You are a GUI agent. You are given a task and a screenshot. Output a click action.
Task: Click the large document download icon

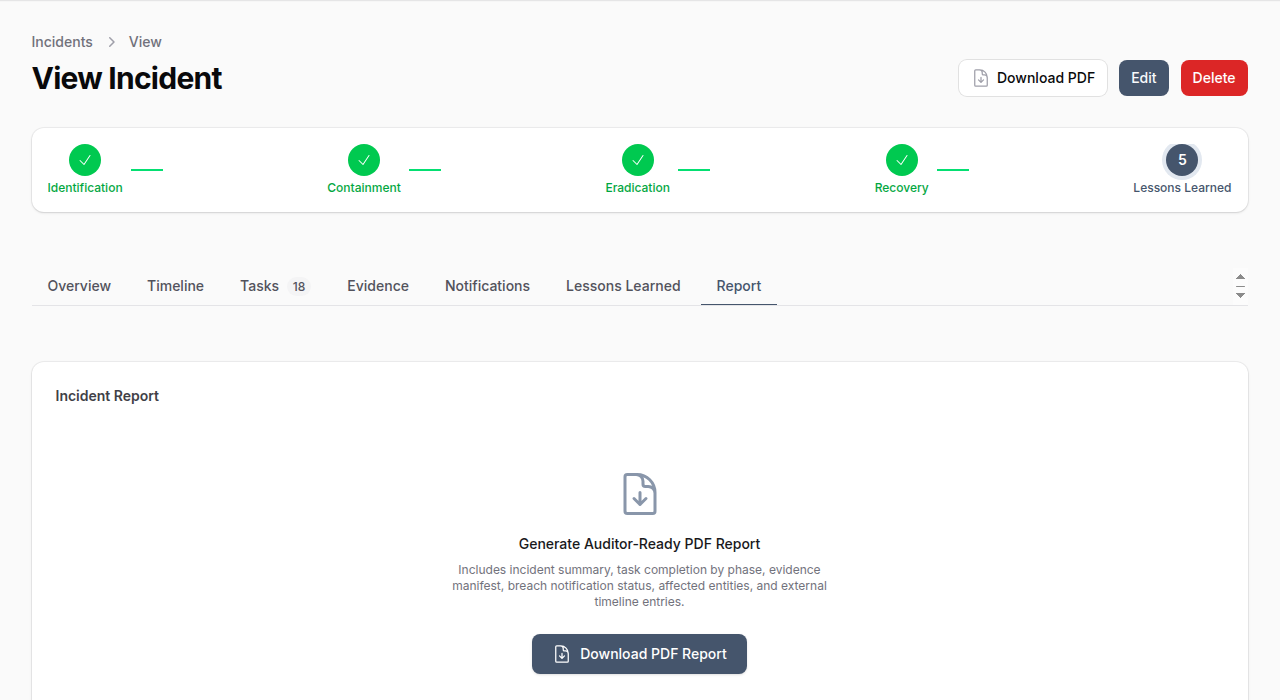tap(640, 494)
